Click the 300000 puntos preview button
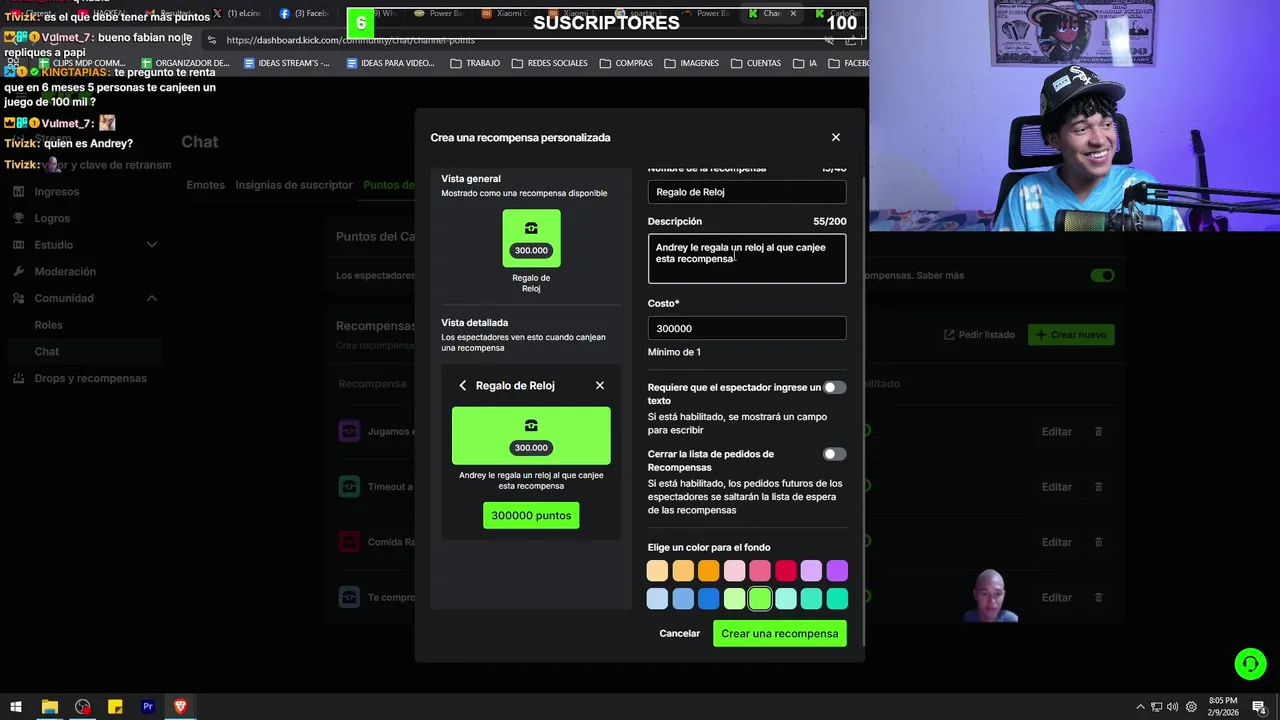Screen dimensions: 1280x720 click(x=531, y=515)
